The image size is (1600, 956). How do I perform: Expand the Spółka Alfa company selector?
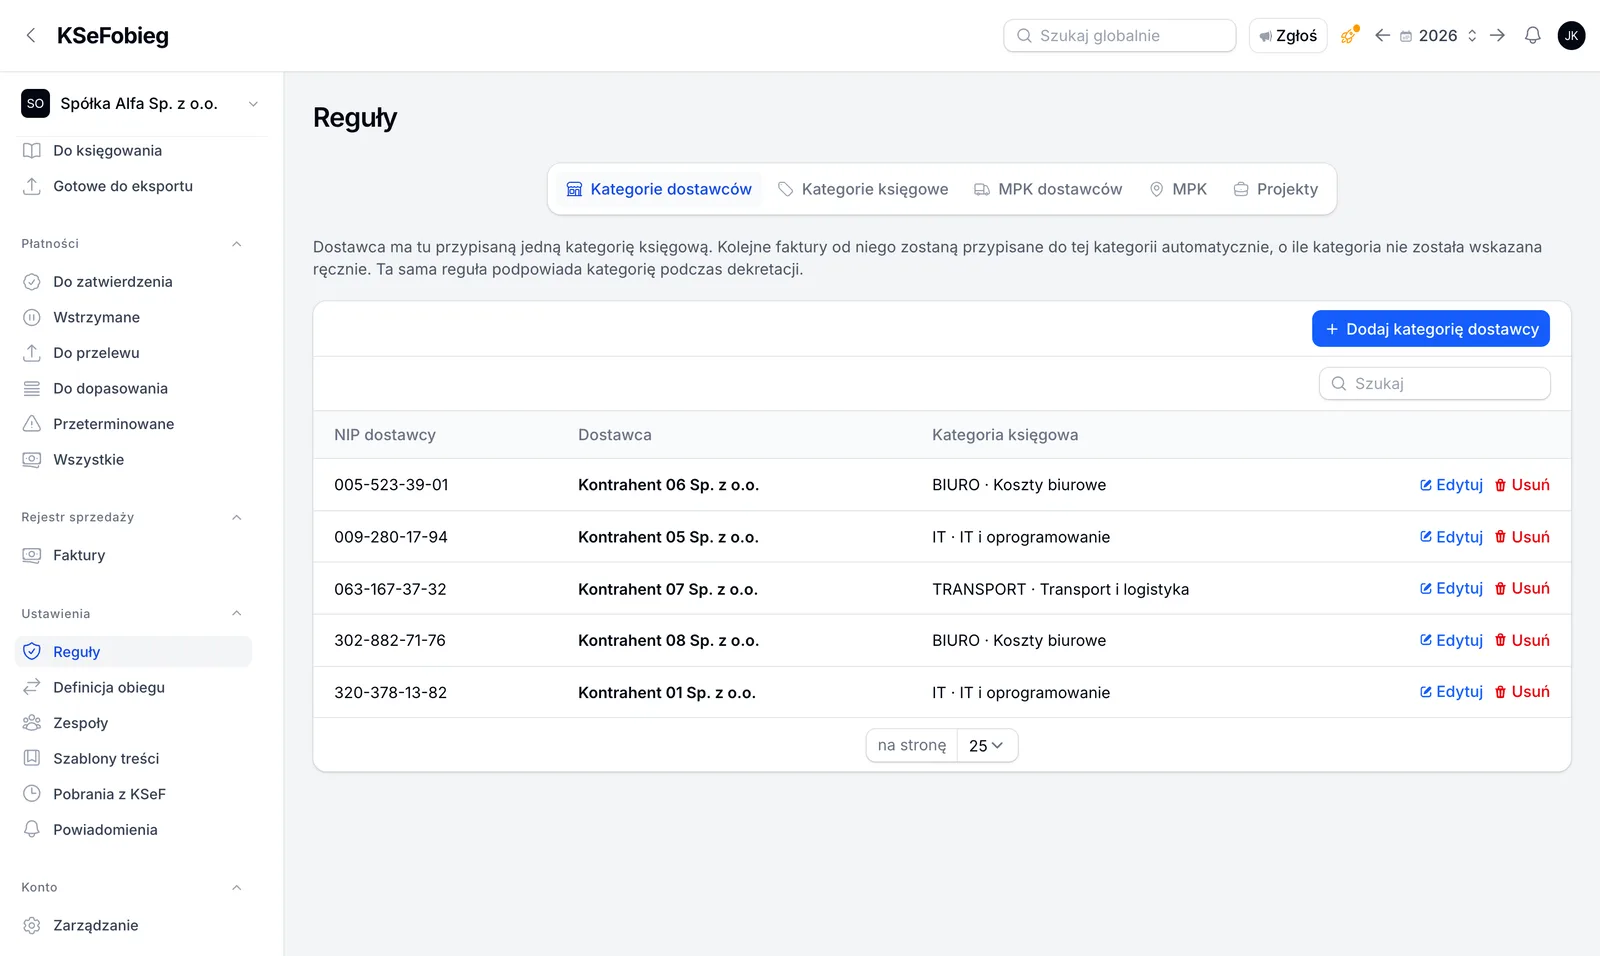click(141, 104)
